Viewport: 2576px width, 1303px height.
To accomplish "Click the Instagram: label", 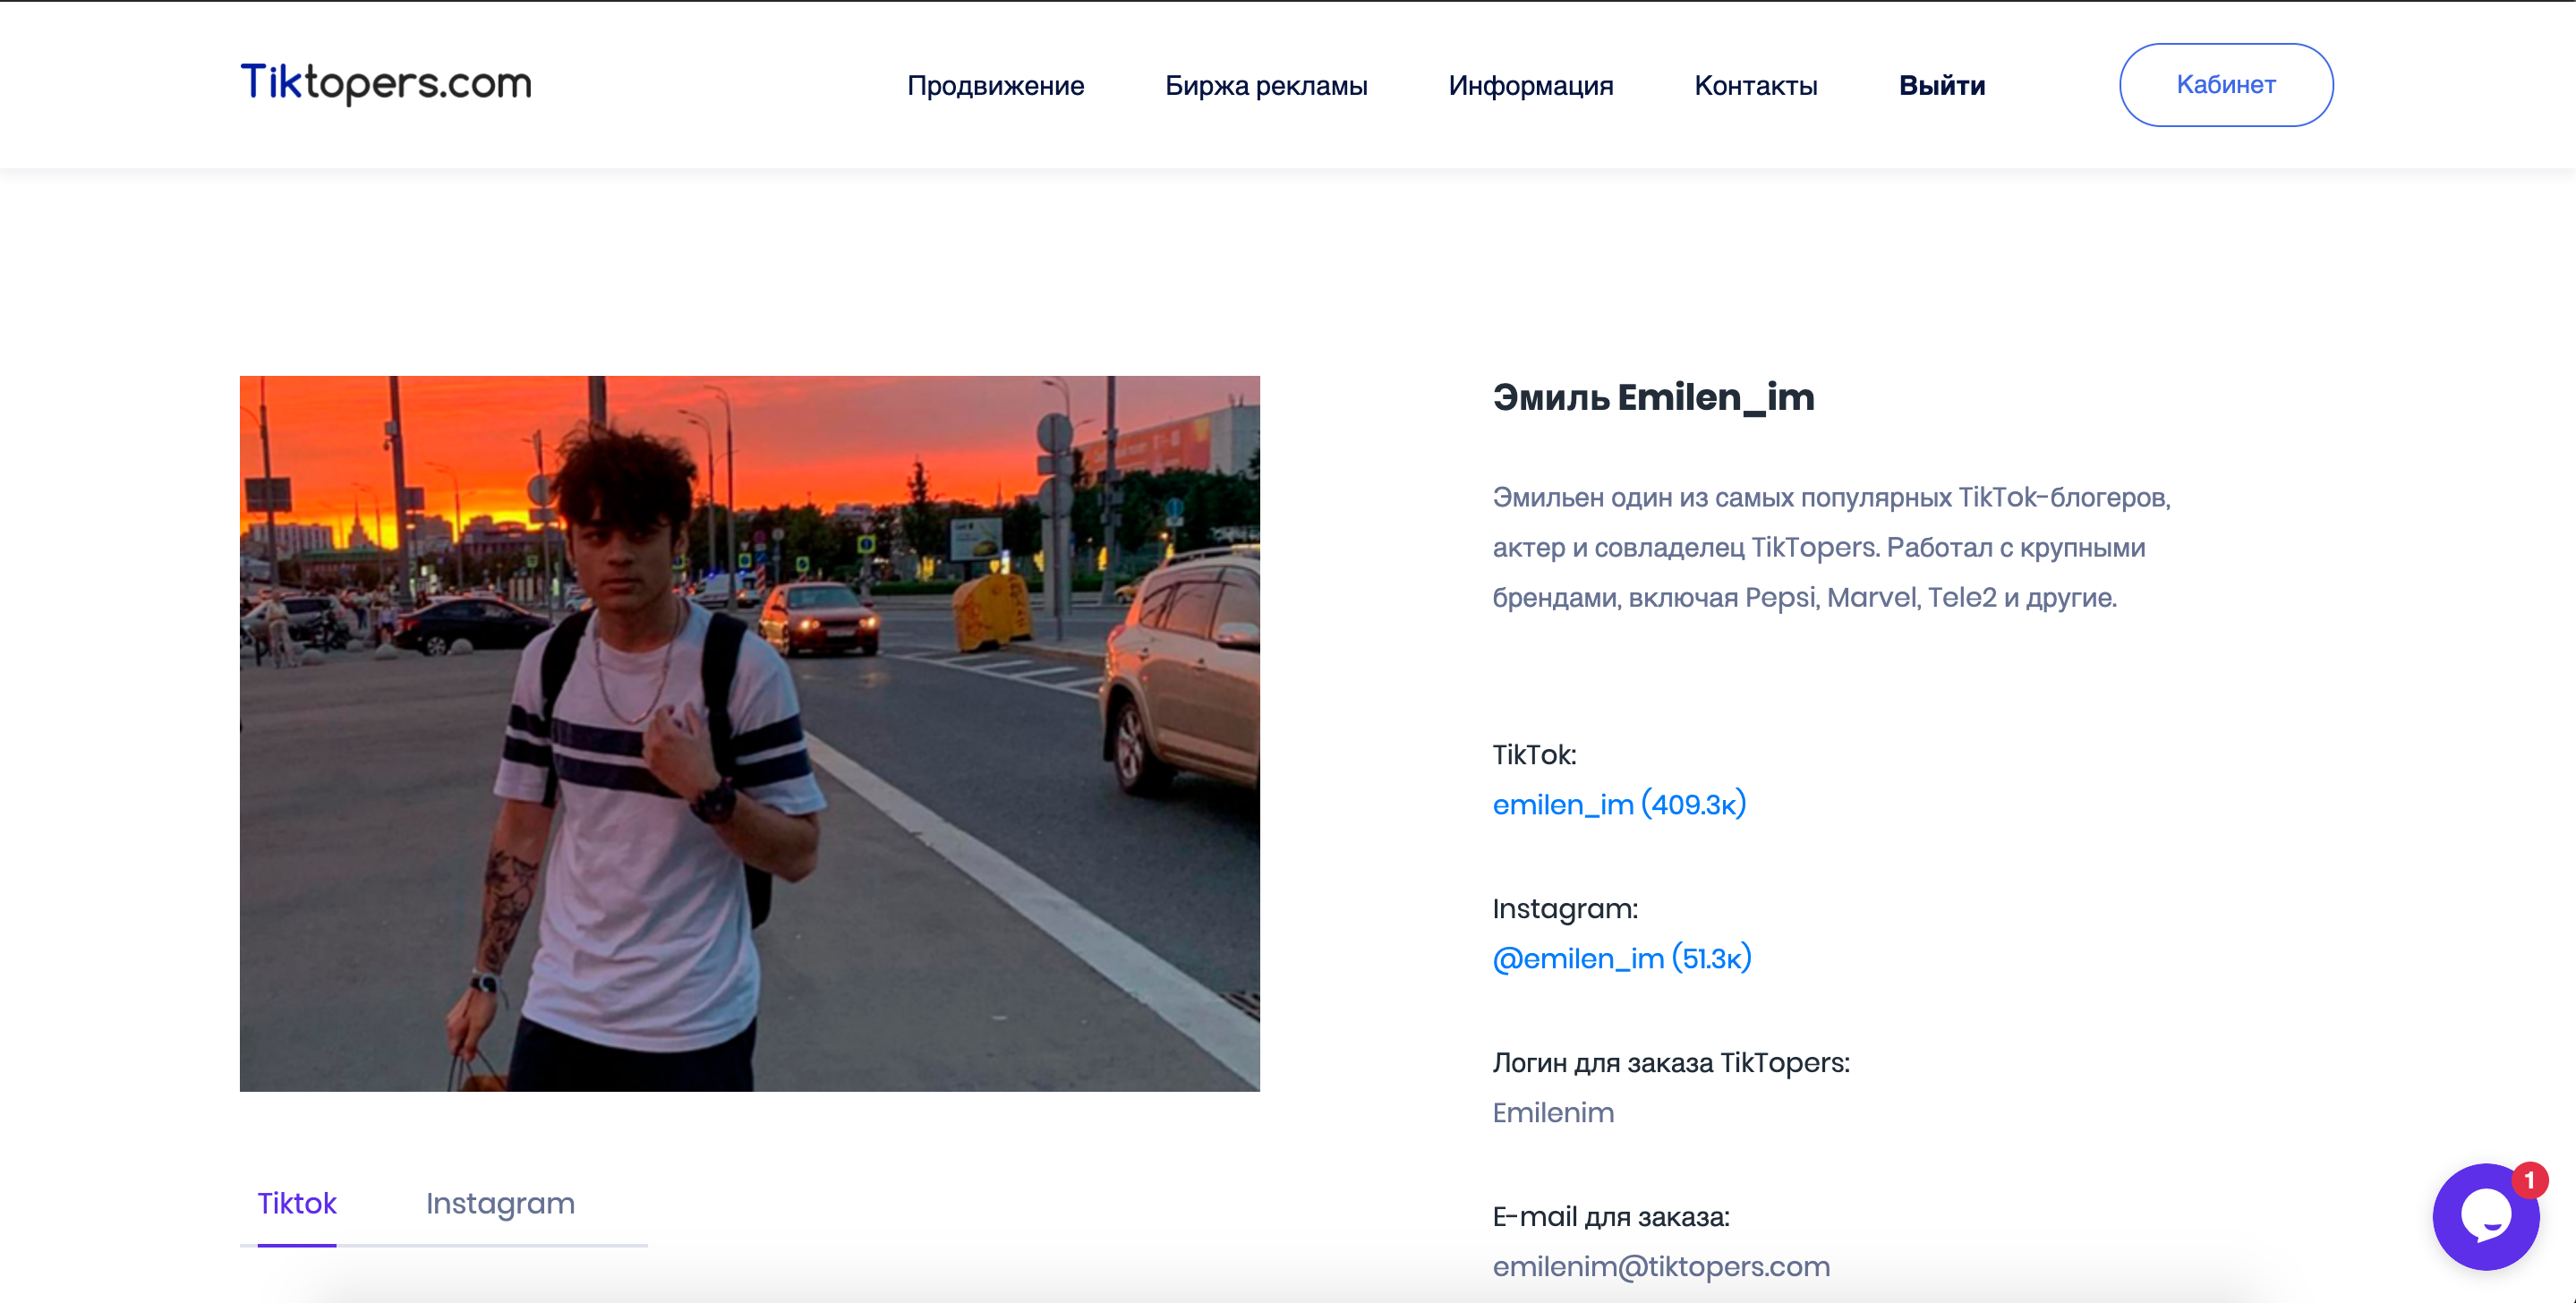I will (x=1565, y=908).
